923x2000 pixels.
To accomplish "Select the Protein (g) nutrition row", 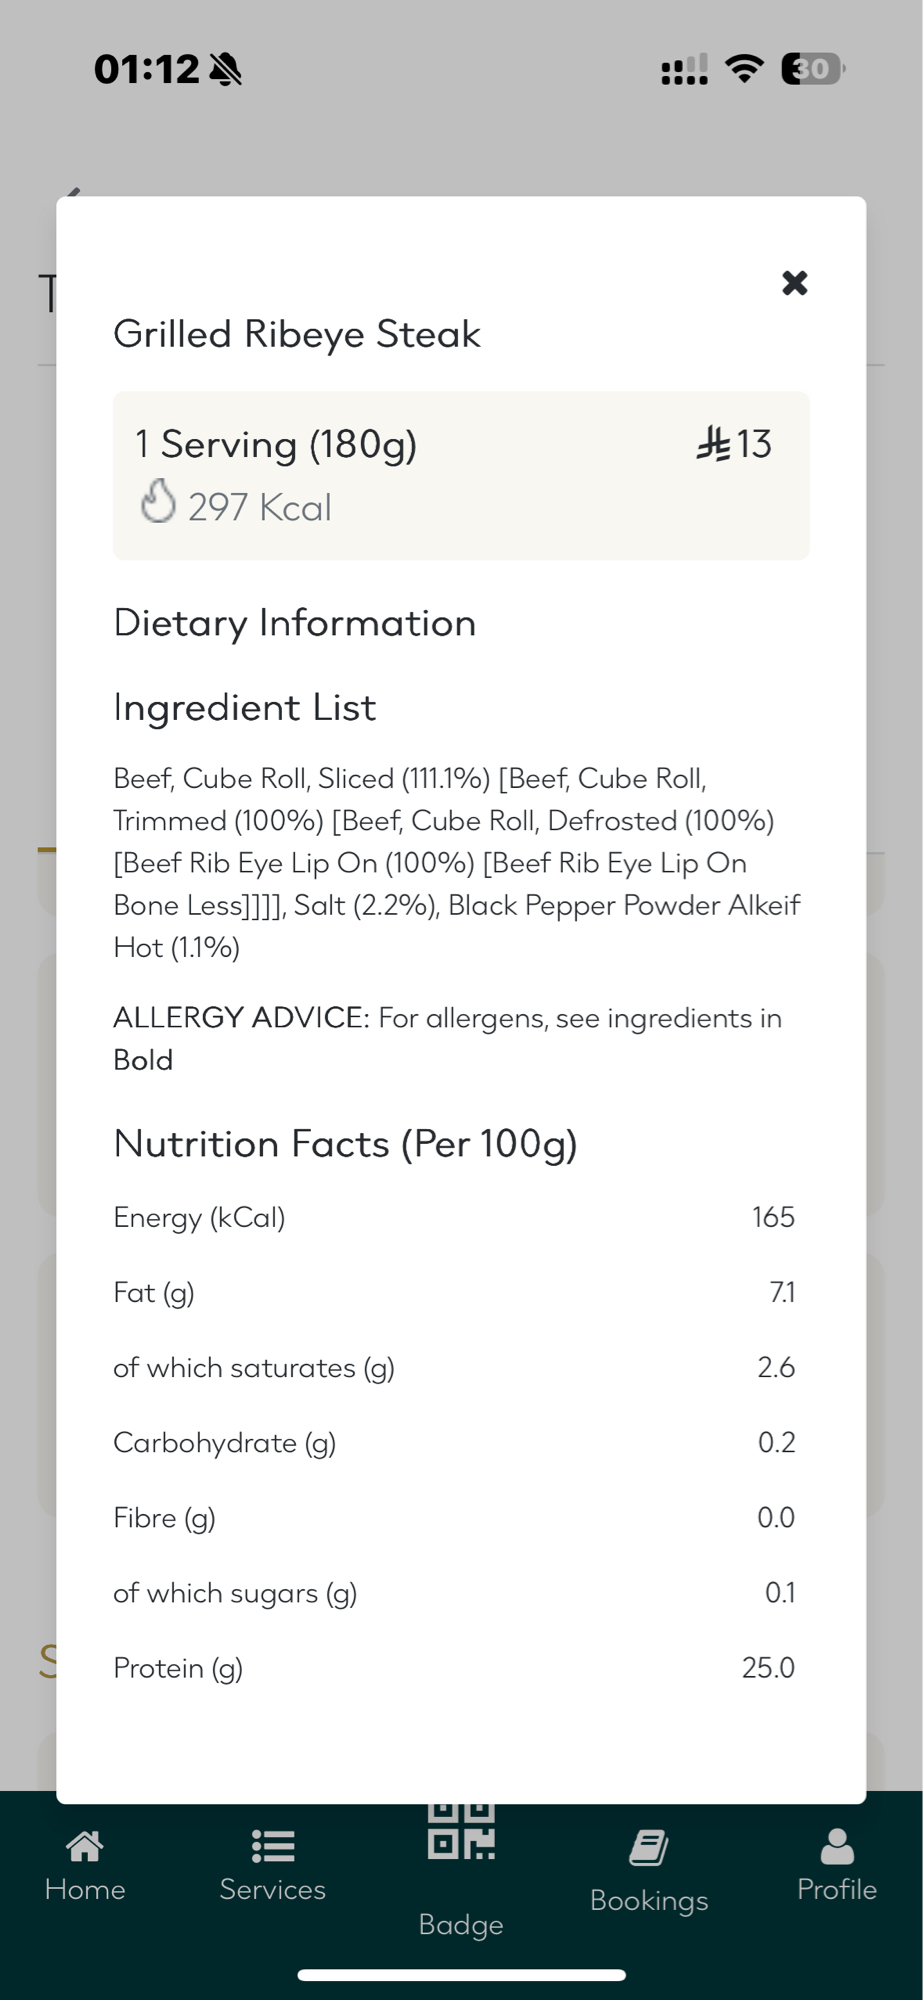I will 453,1667.
